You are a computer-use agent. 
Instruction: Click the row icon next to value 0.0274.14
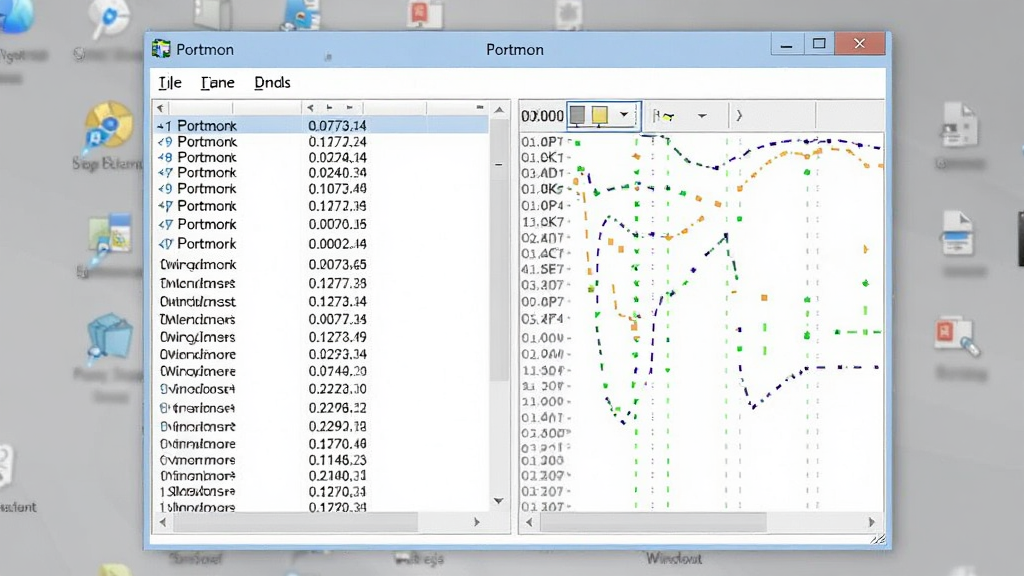pos(165,157)
